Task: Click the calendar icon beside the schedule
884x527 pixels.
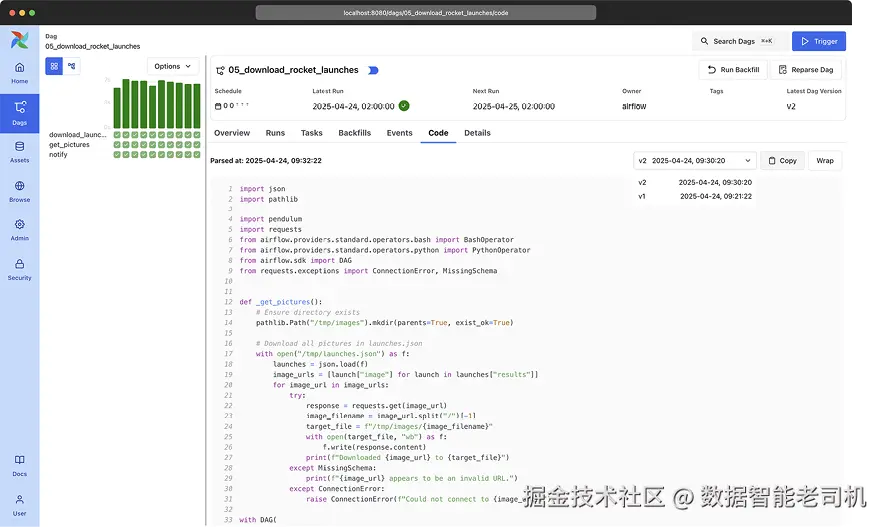Action: pyautogui.click(x=218, y=106)
